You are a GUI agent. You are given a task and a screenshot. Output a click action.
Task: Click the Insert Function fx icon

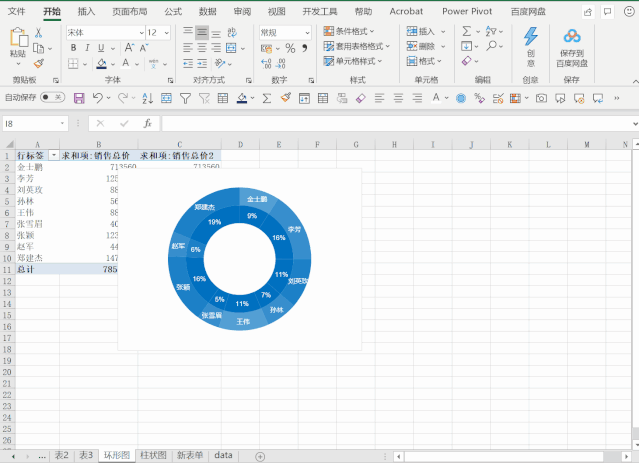coord(148,123)
